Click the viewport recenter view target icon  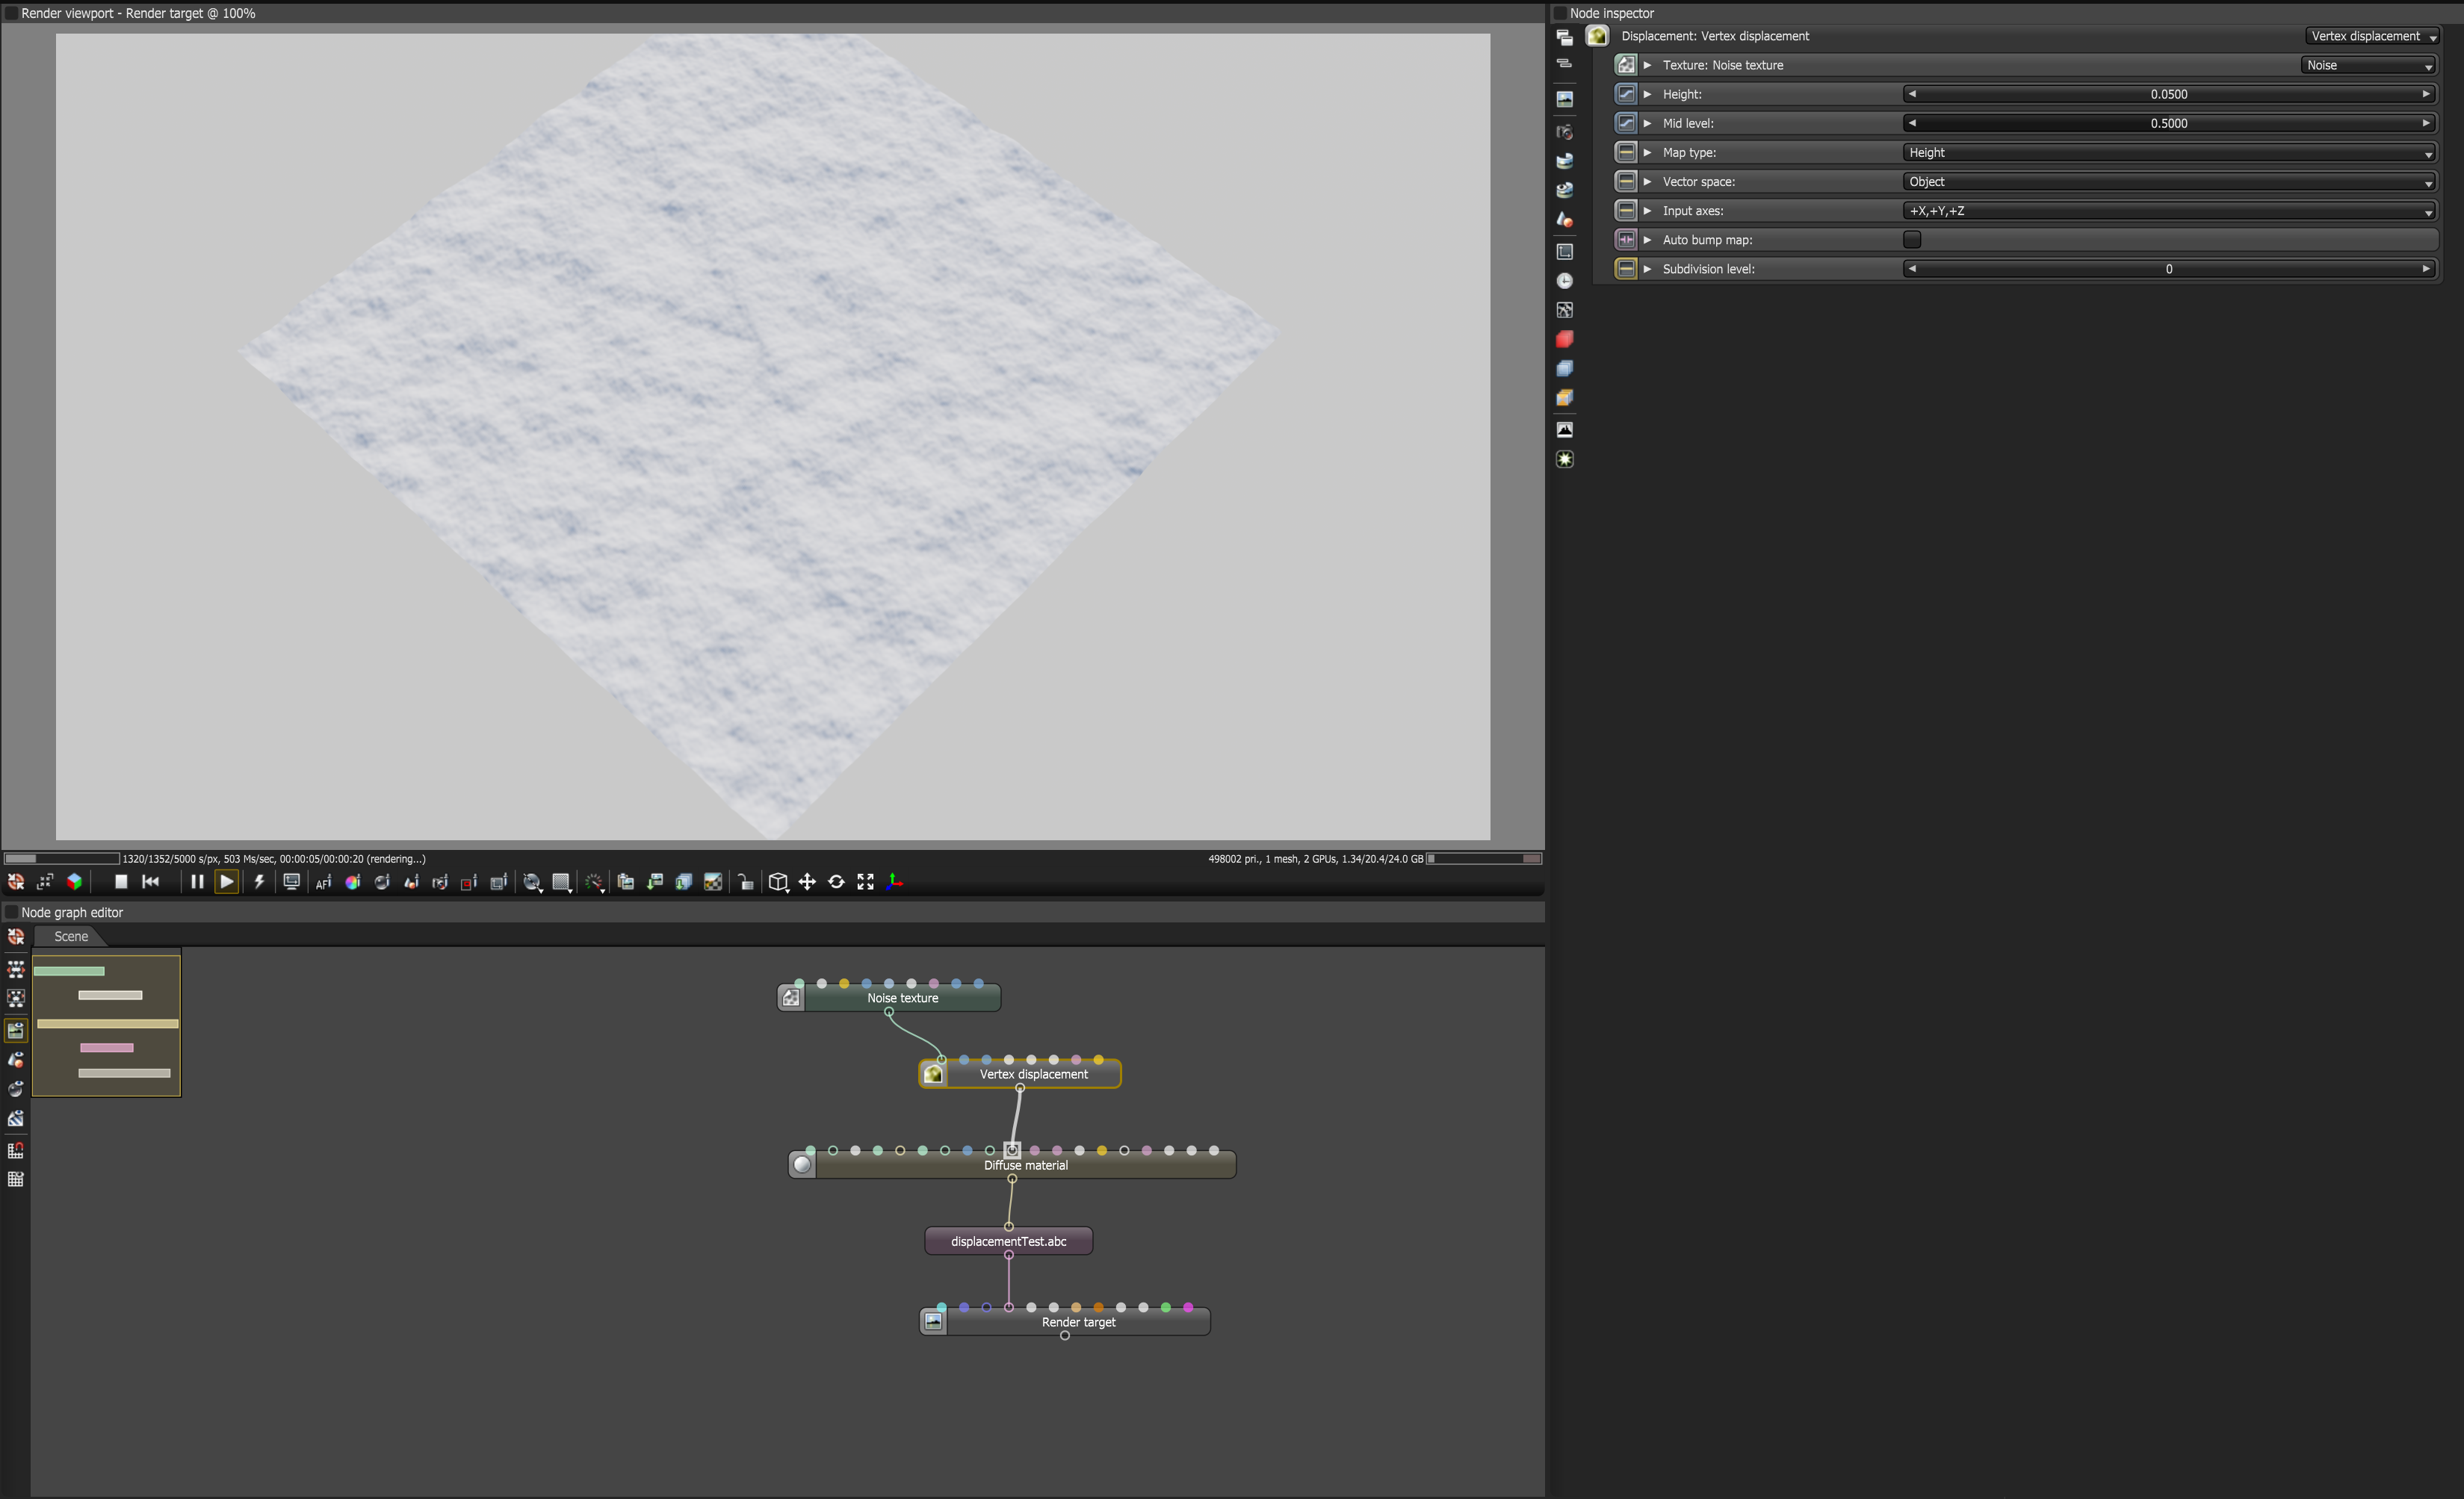click(x=16, y=882)
